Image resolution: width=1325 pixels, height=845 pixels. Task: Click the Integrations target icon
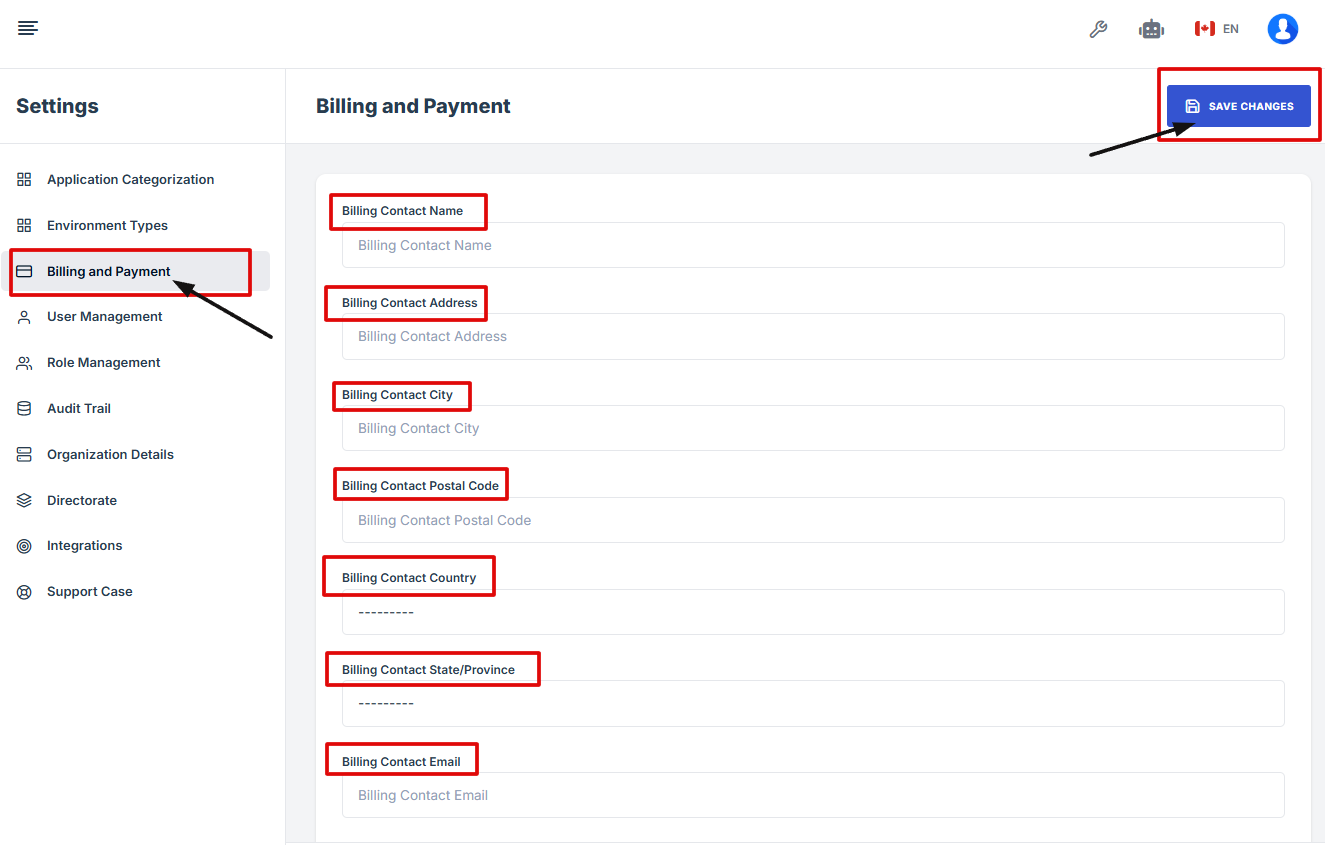coord(25,546)
